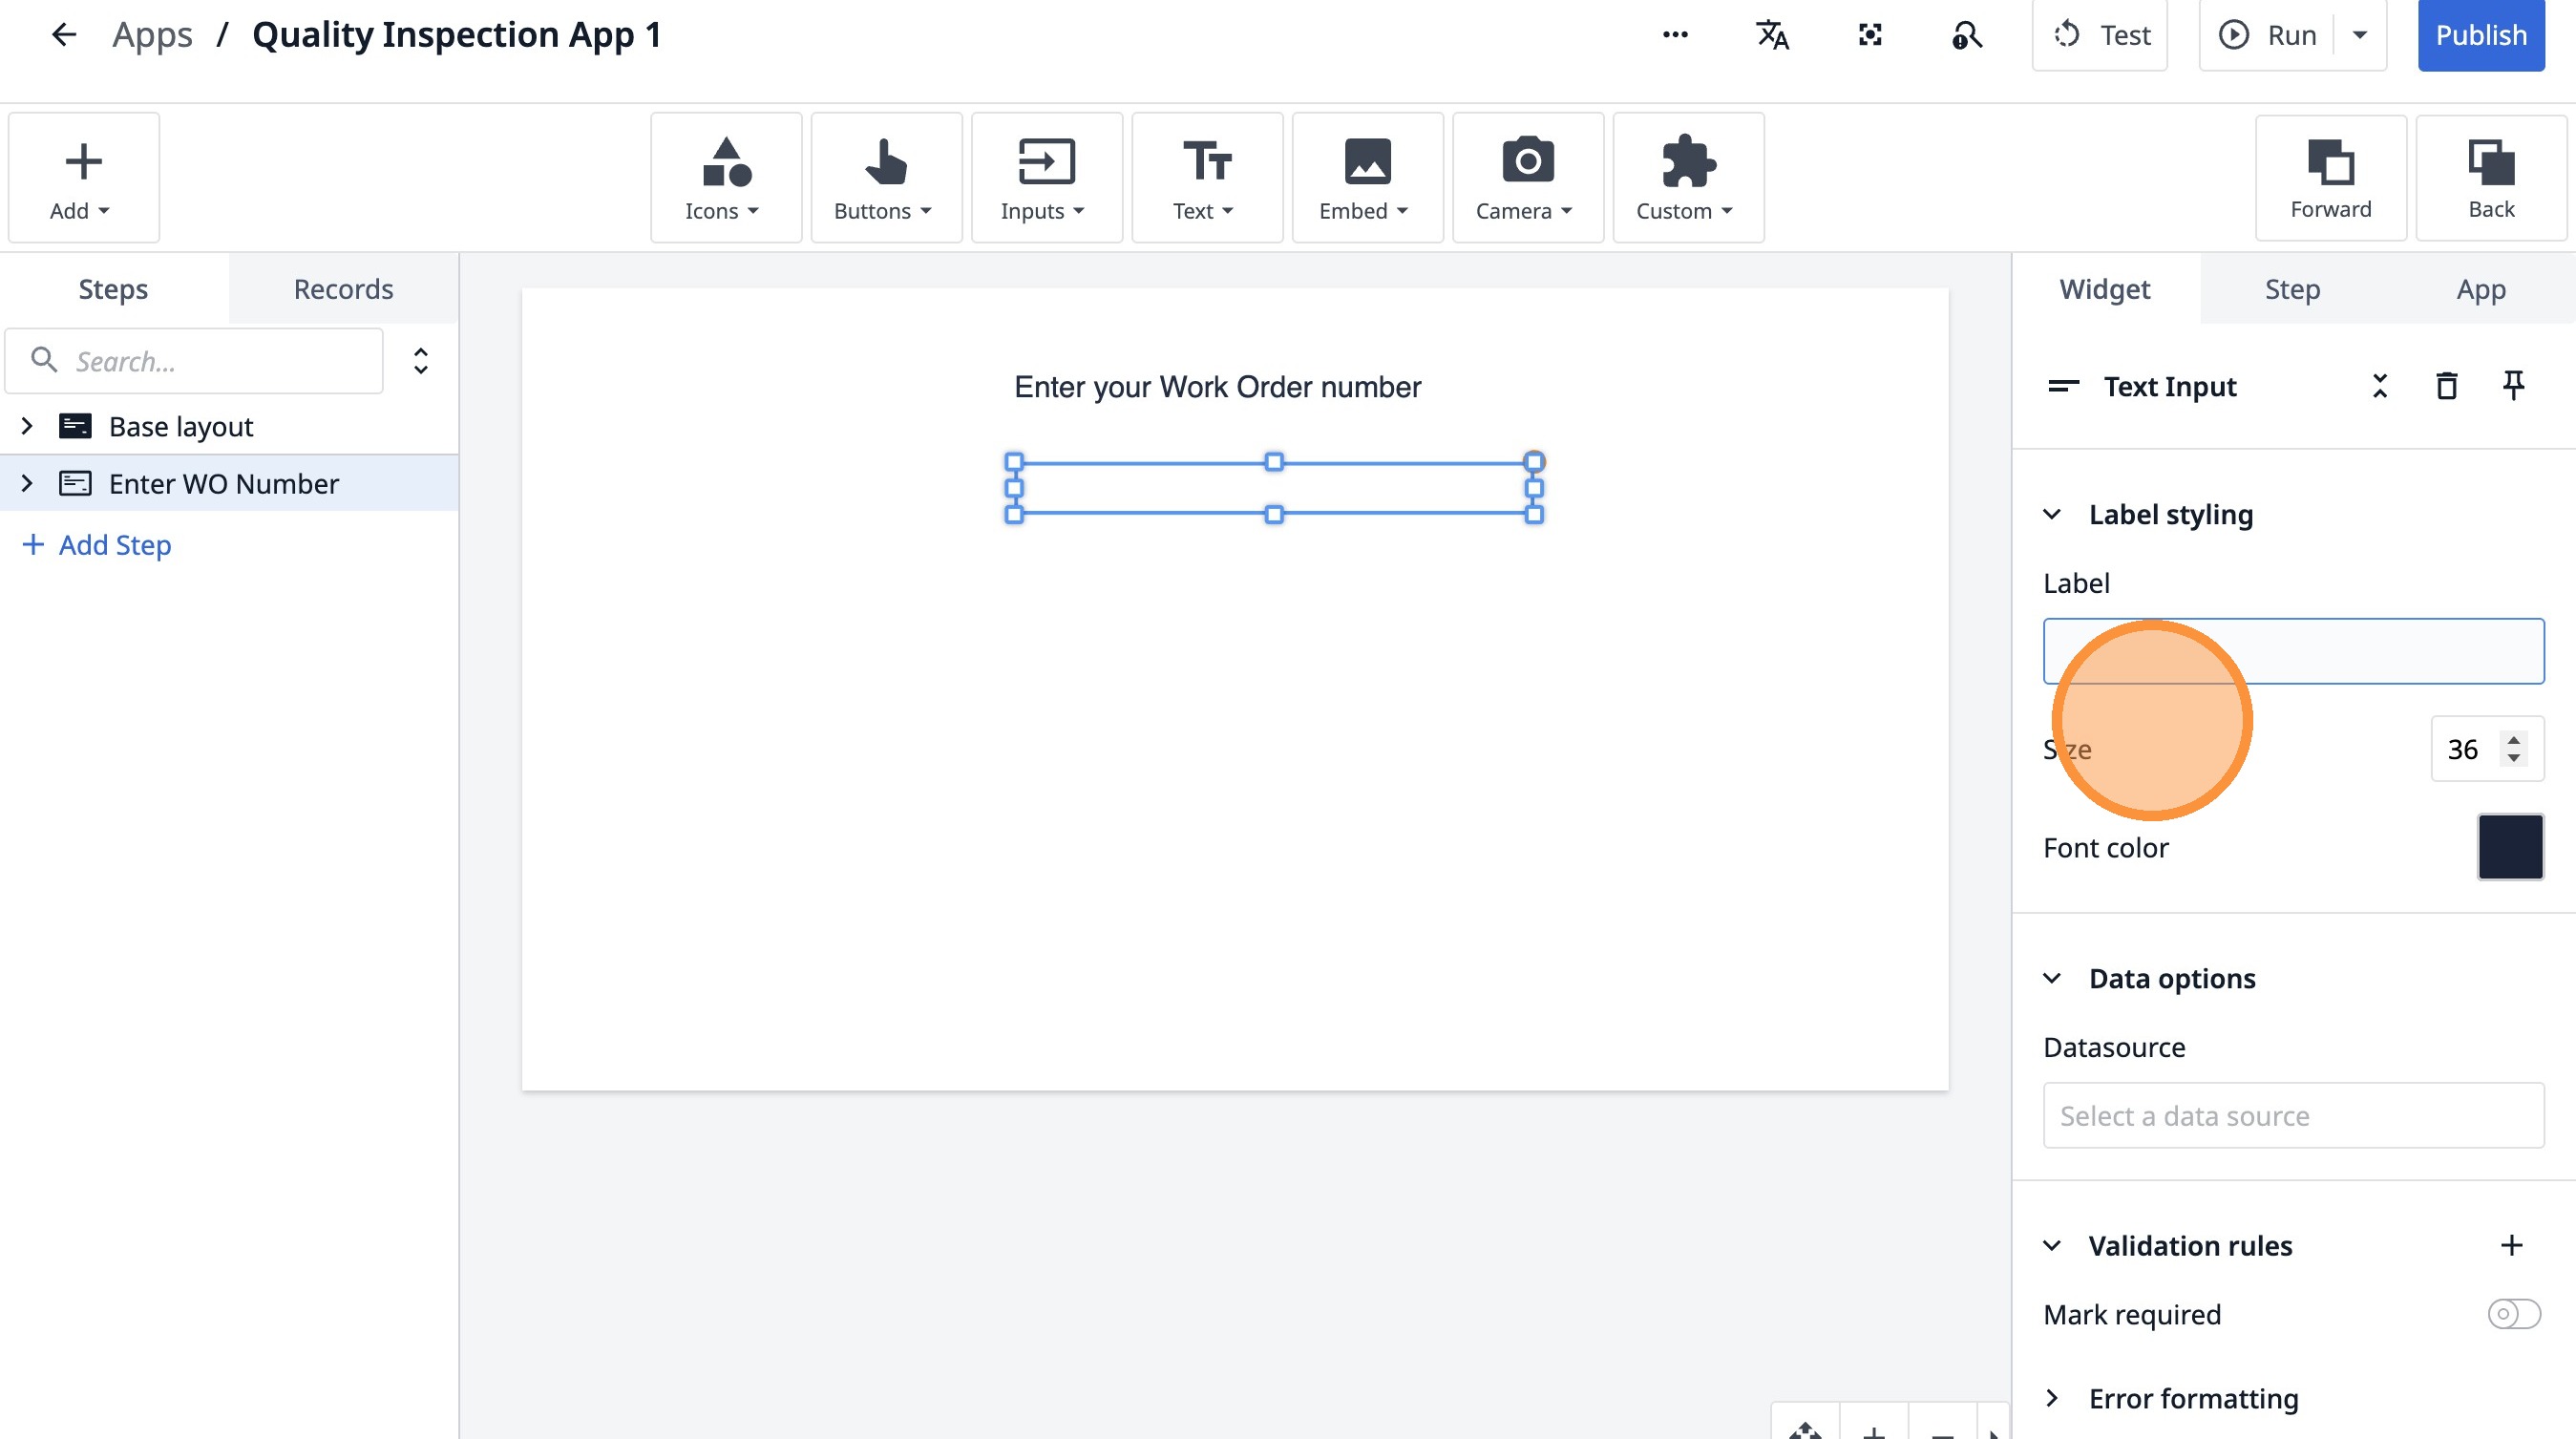This screenshot has width=2576, height=1439.
Task: Open the more options ellipsis menu
Action: click(1675, 35)
